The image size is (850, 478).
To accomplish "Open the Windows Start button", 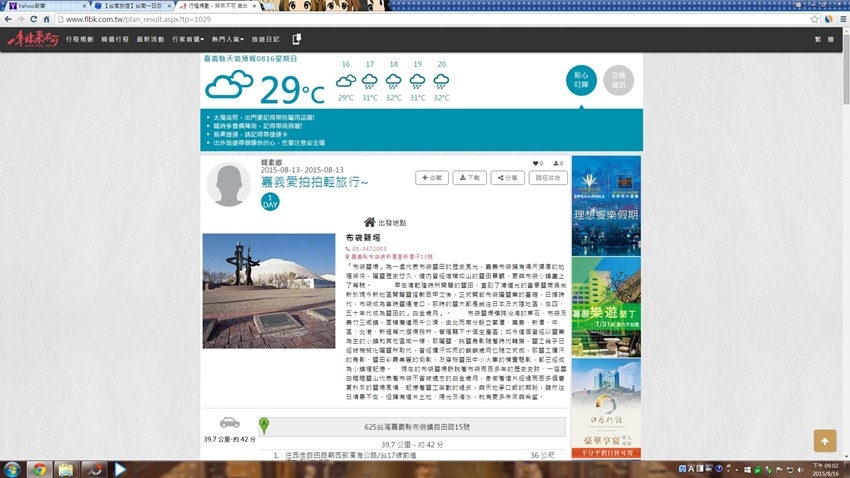I will point(12,469).
